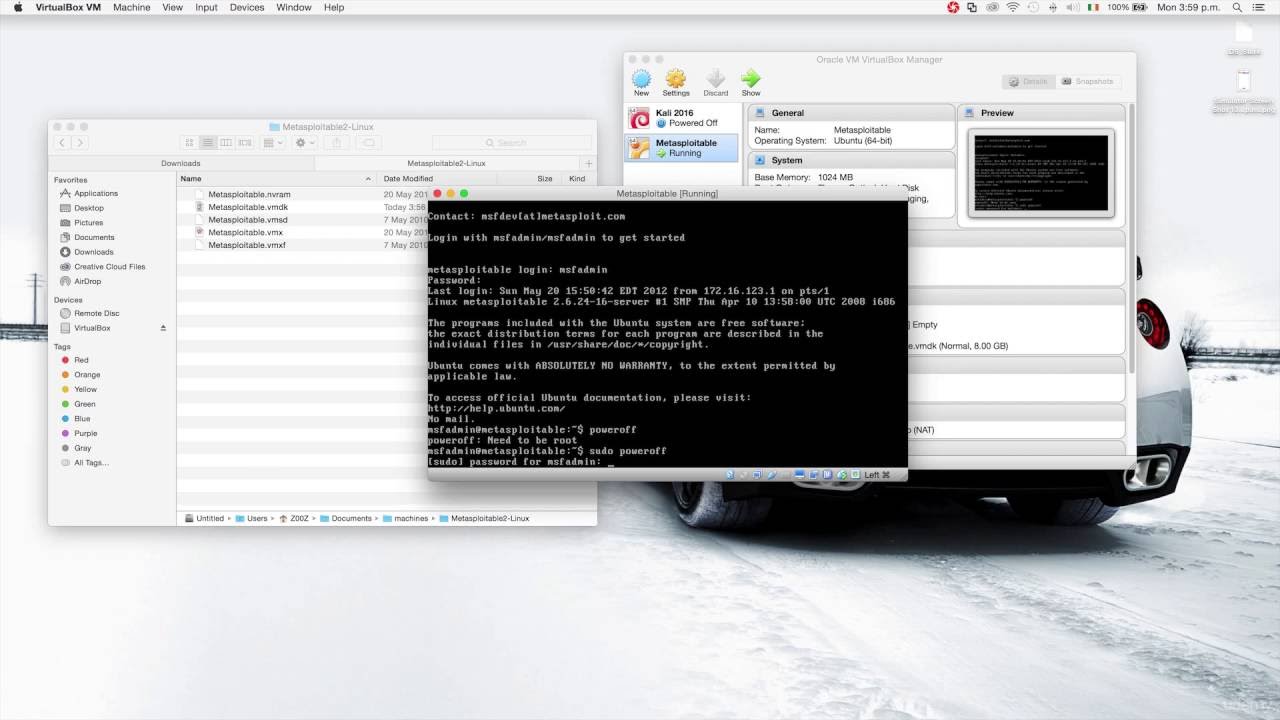
Task: Select the Green tag in Finder sidebar
Action: click(85, 404)
